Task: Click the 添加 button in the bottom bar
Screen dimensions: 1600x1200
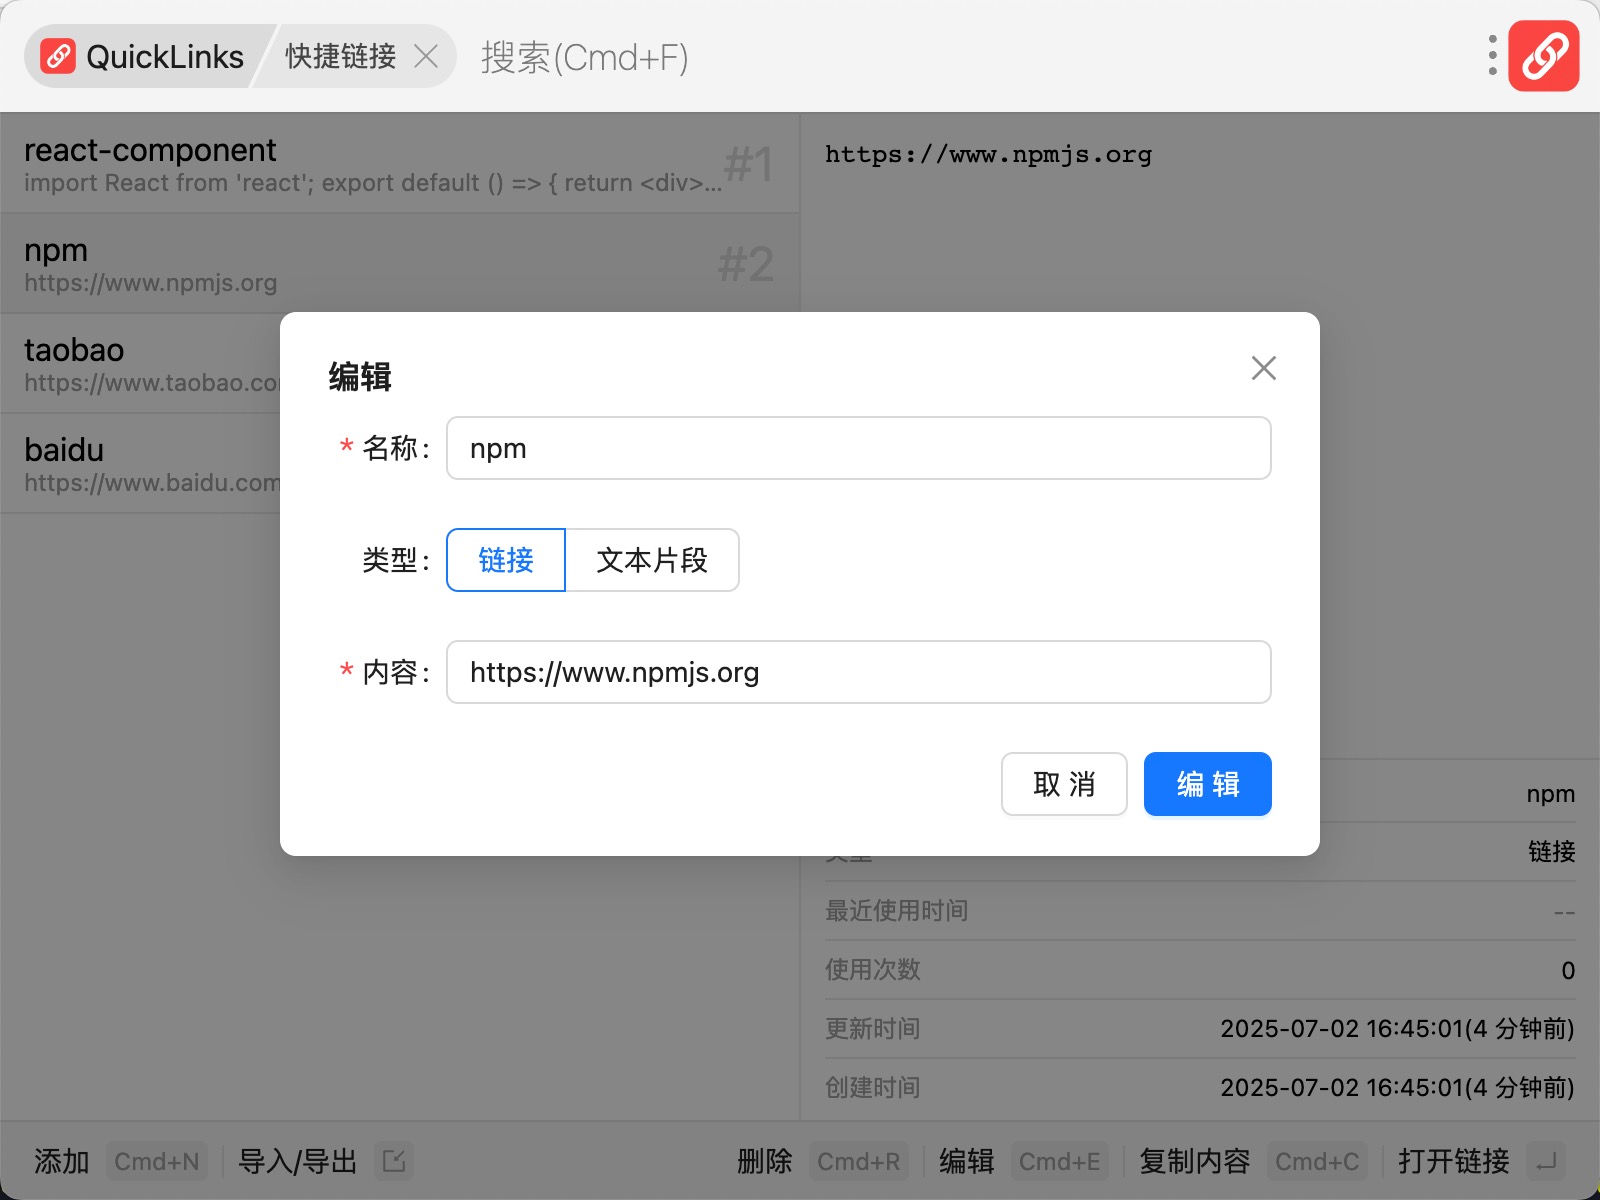Action: tap(62, 1161)
